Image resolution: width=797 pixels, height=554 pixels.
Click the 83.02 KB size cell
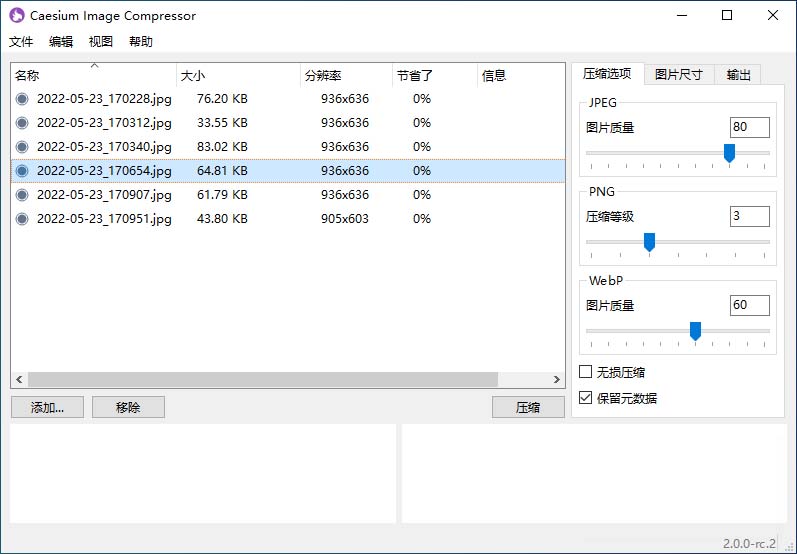(x=222, y=146)
